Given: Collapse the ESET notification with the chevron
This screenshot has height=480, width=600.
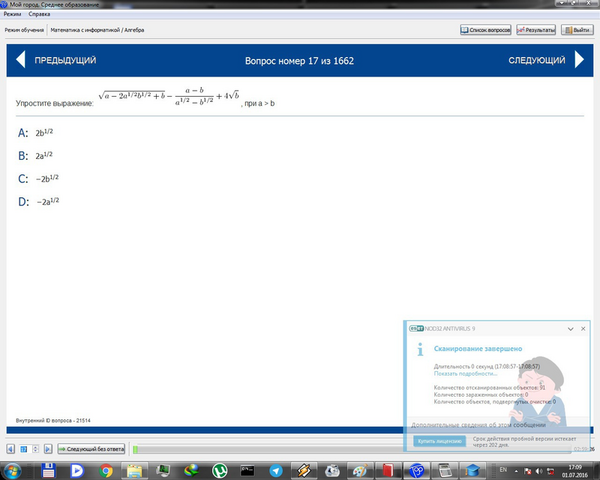Looking at the screenshot, I should pos(571,329).
